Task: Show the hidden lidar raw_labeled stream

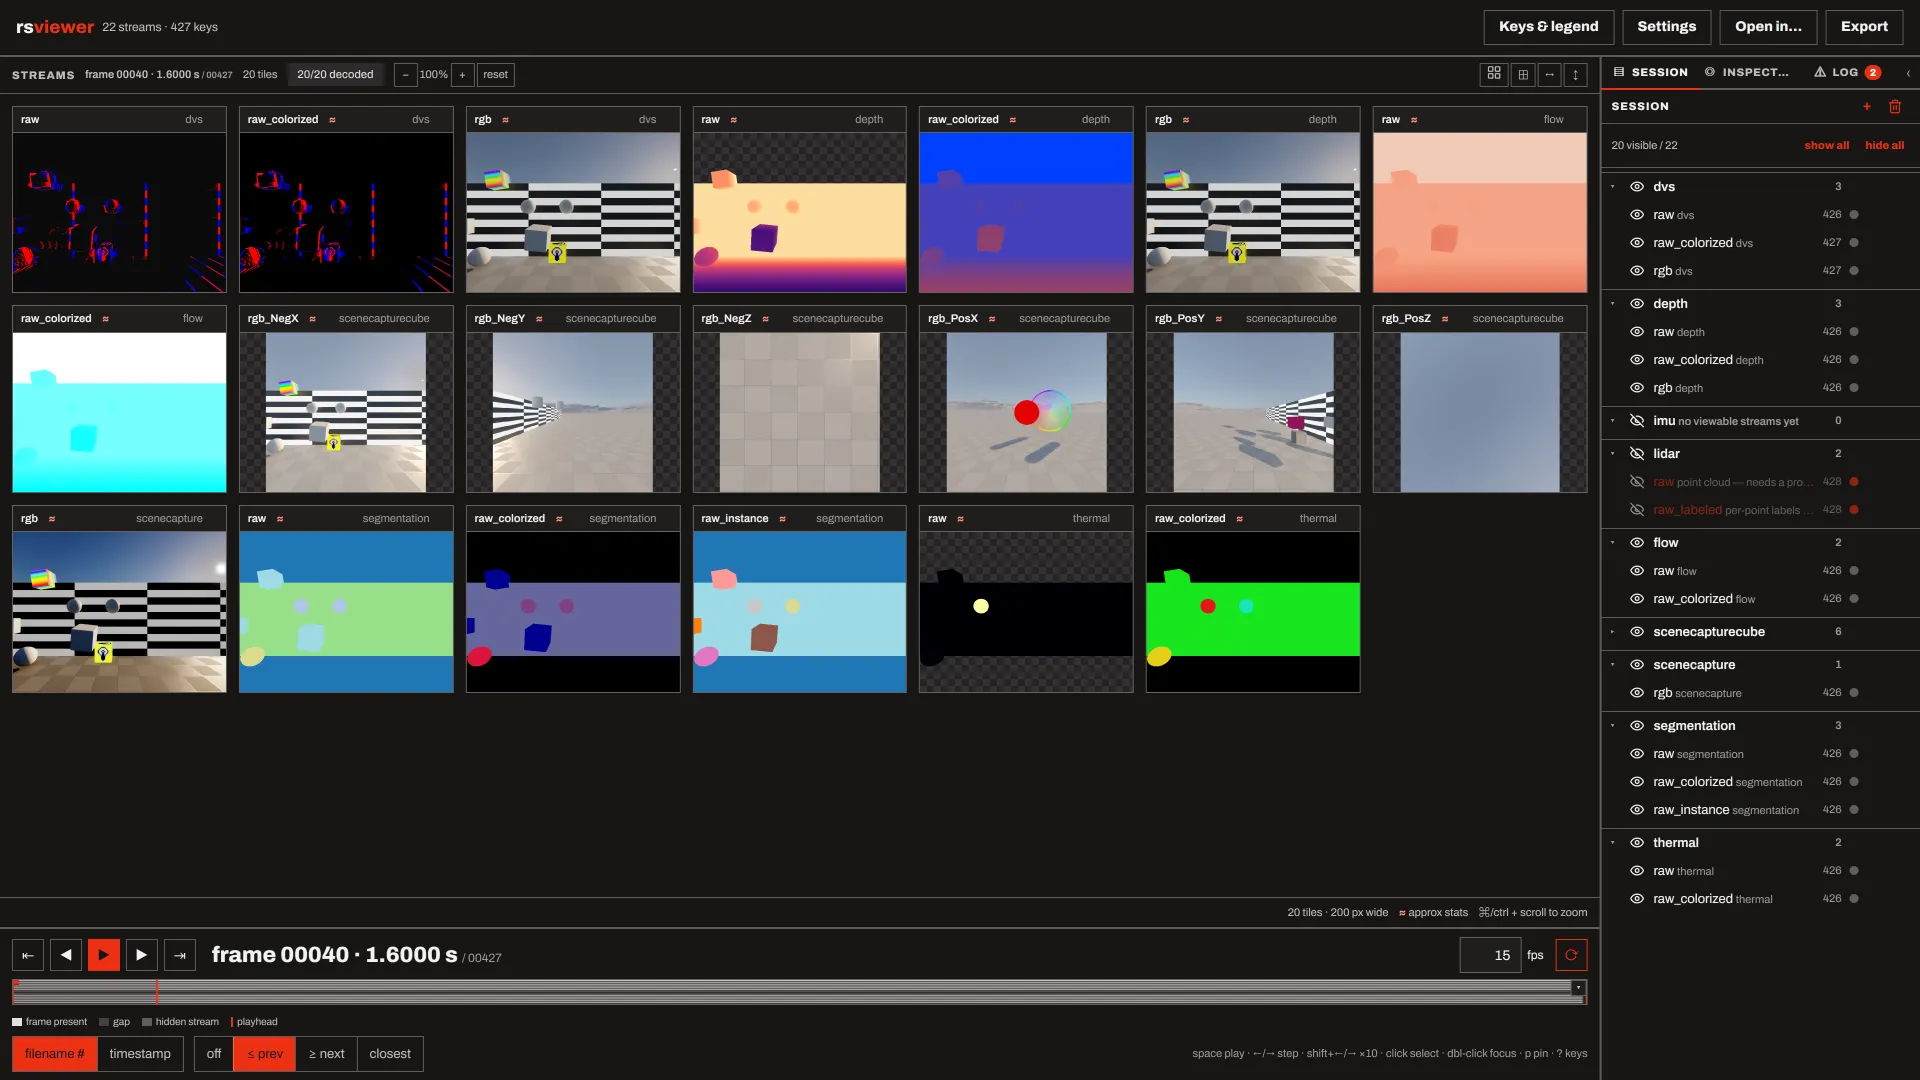Action: pos(1637,510)
